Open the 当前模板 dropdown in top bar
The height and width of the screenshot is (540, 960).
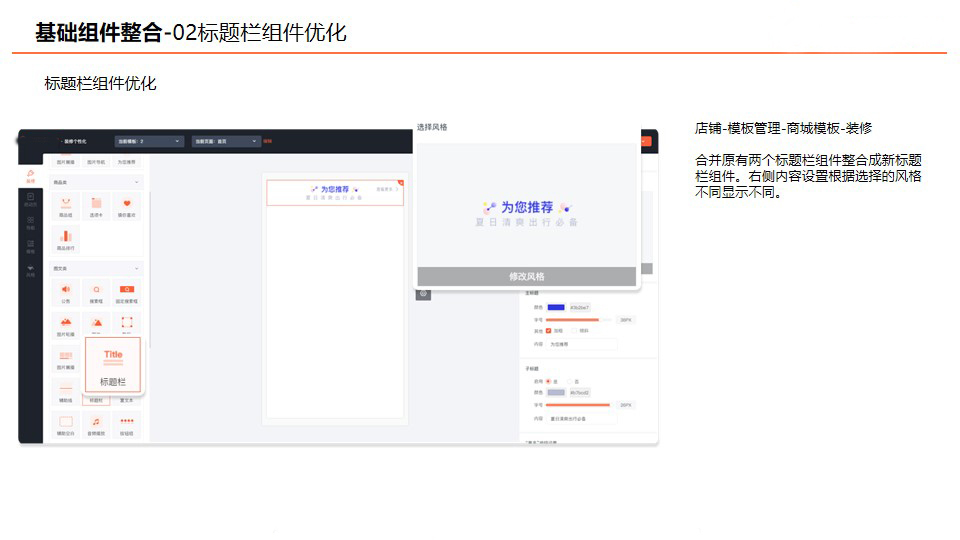tap(149, 141)
